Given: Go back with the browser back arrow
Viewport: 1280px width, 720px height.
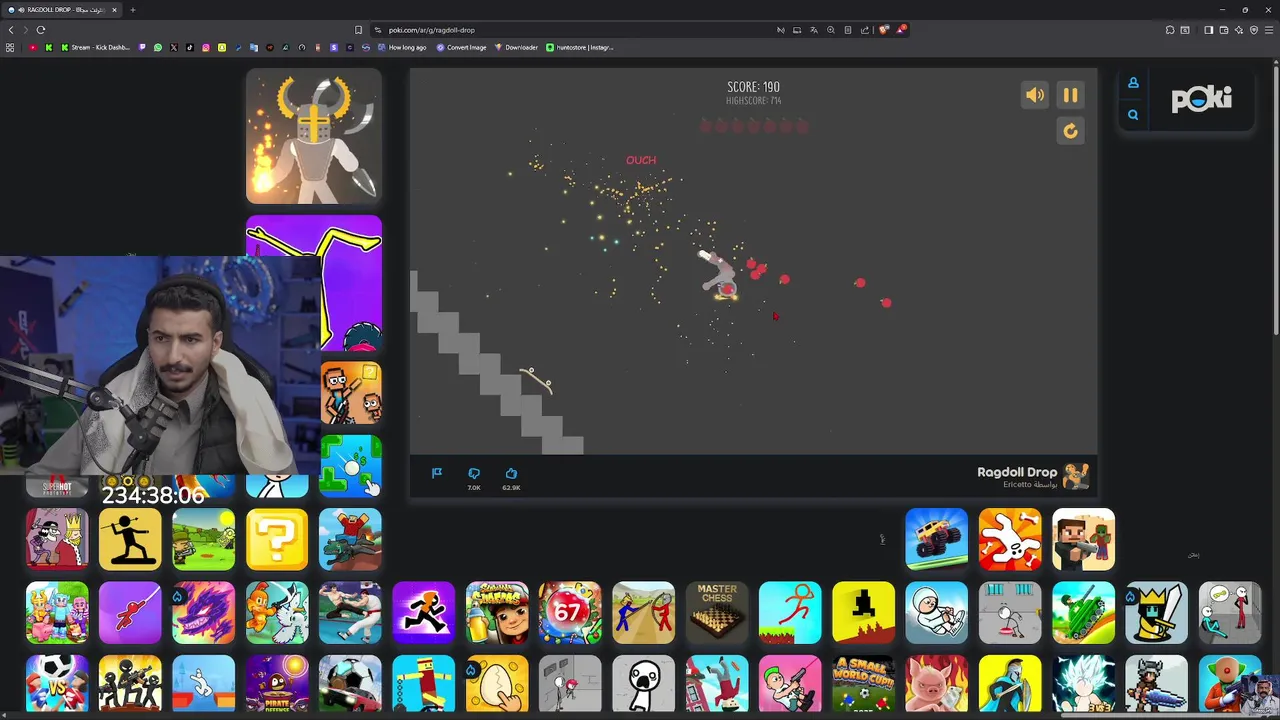Looking at the screenshot, I should tap(11, 30).
